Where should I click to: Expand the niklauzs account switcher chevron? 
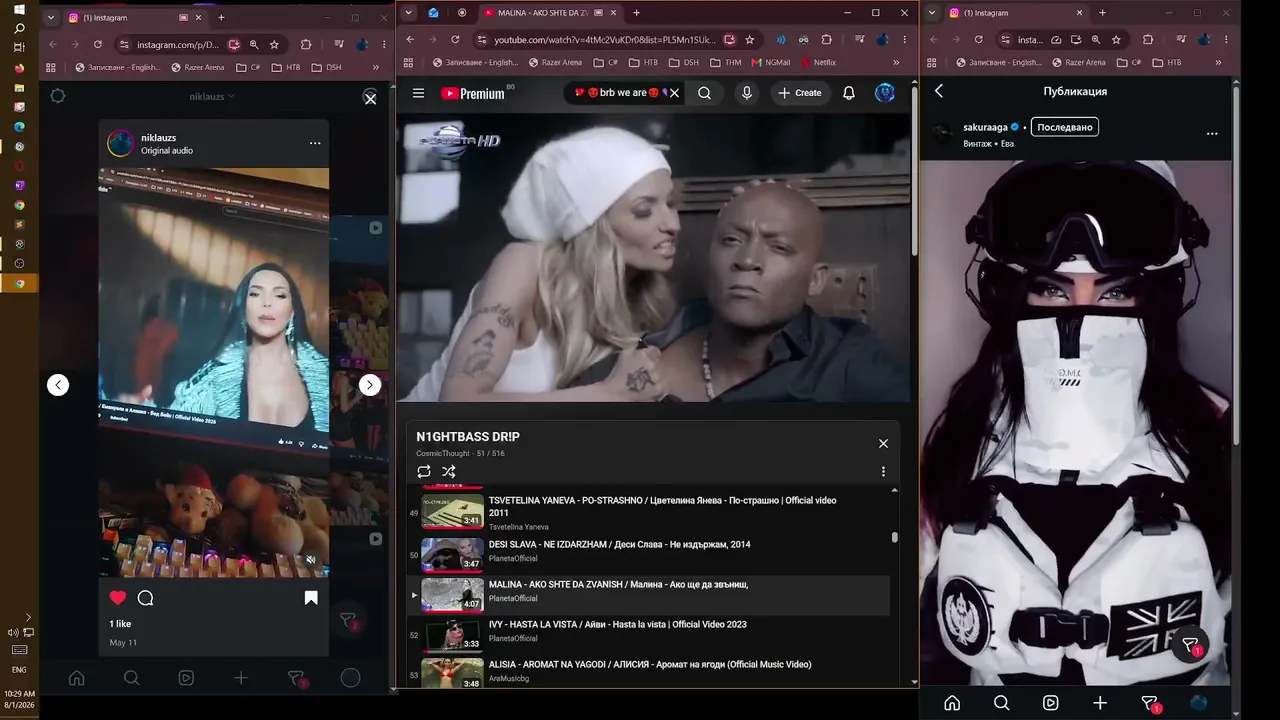click(x=231, y=97)
